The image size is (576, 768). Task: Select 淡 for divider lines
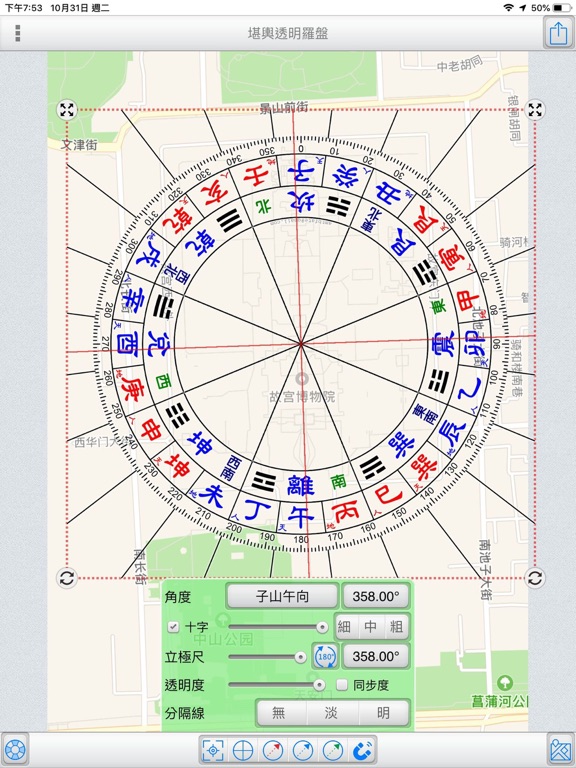[332, 713]
